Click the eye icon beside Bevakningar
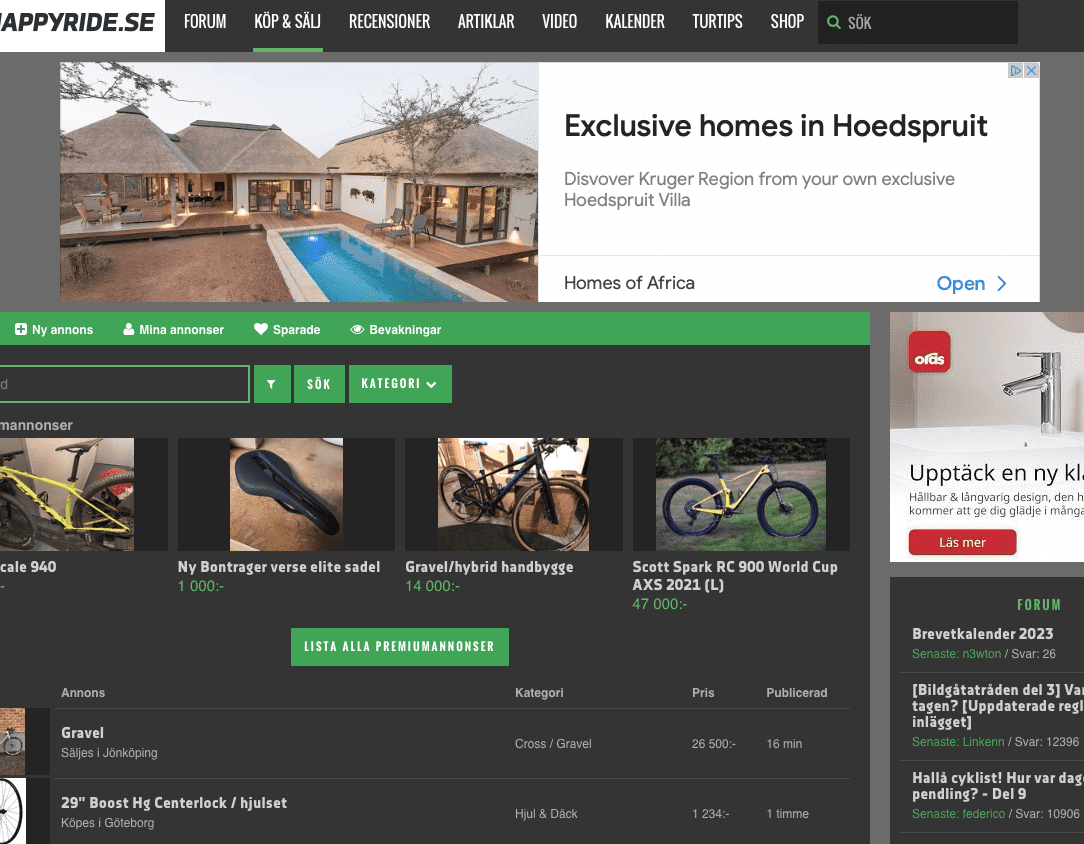 pos(357,330)
